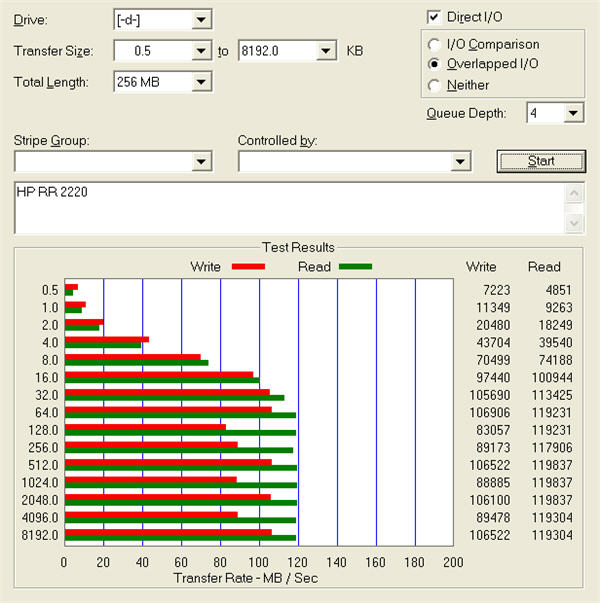
Task: Click the Write value 97440
Action: [493, 378]
